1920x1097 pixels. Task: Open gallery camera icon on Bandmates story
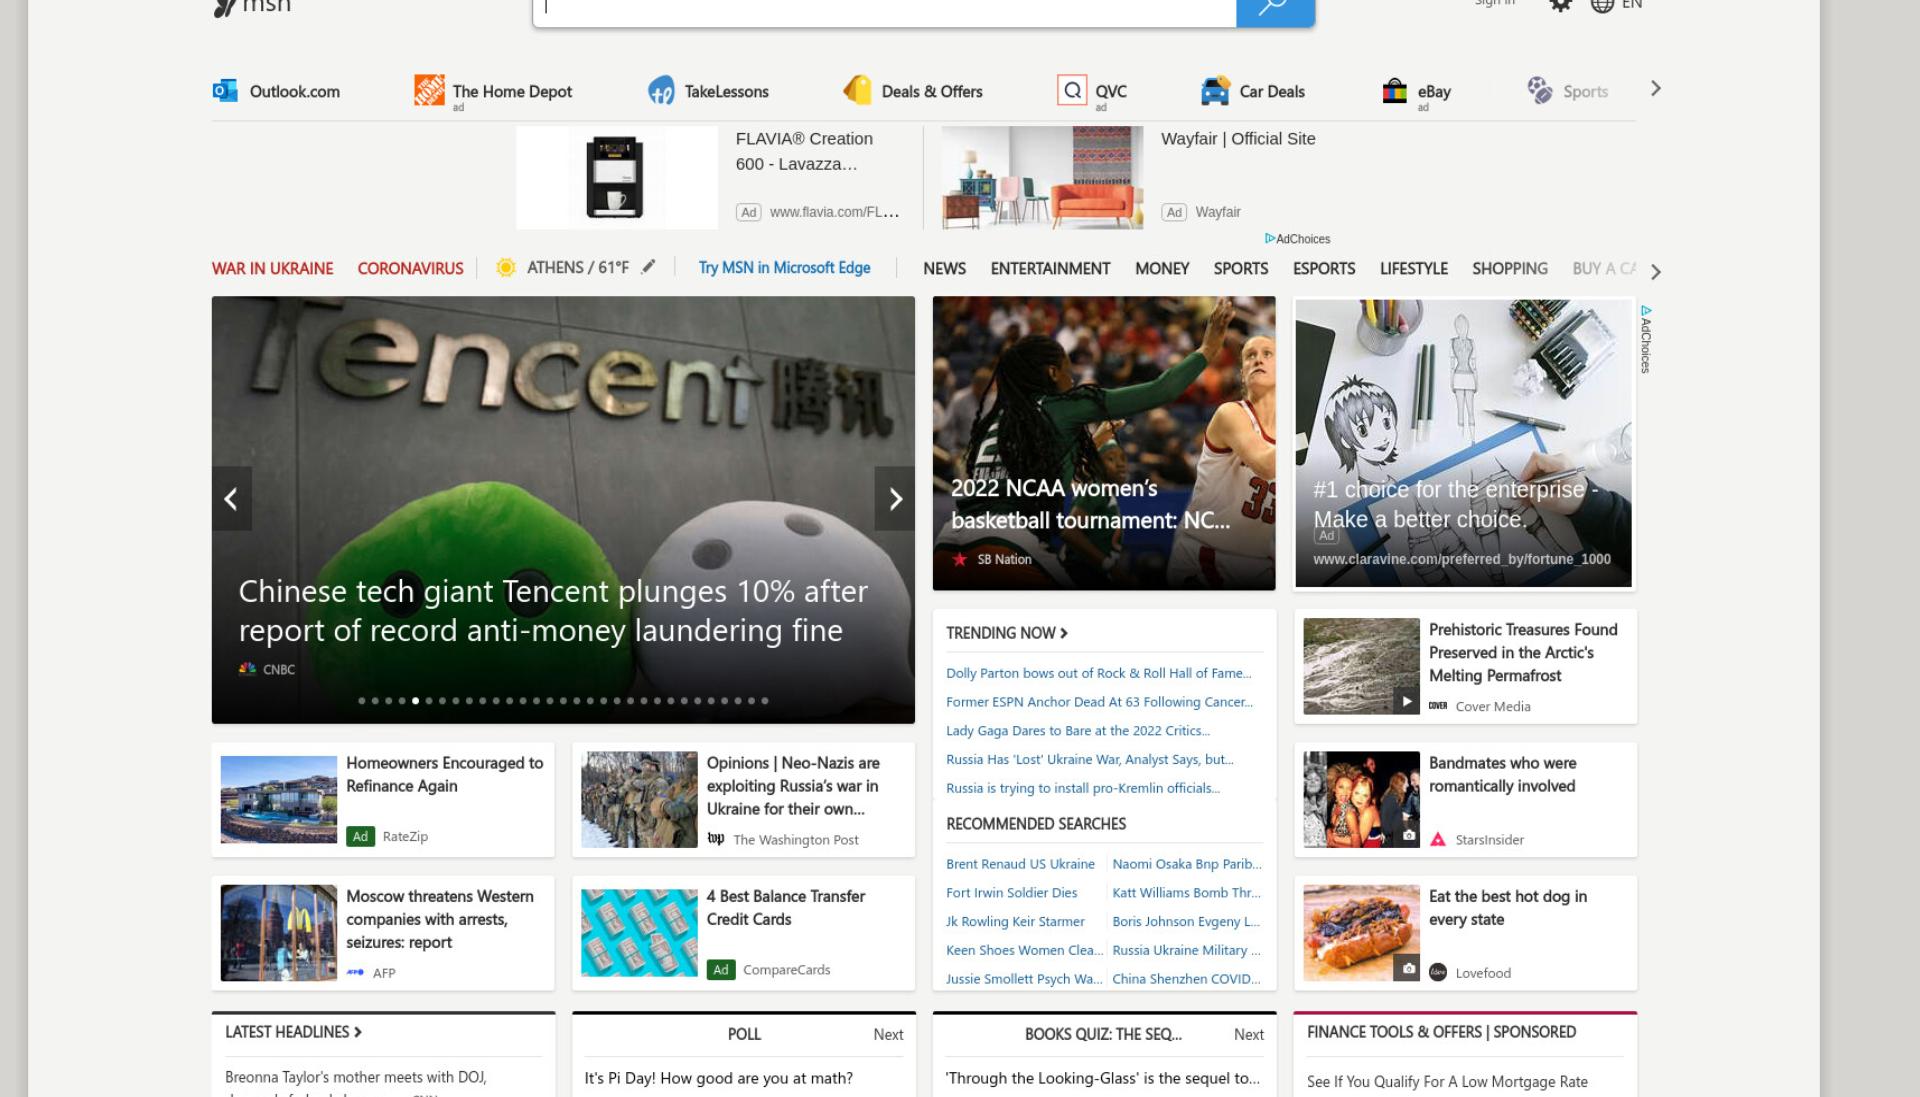[1408, 835]
